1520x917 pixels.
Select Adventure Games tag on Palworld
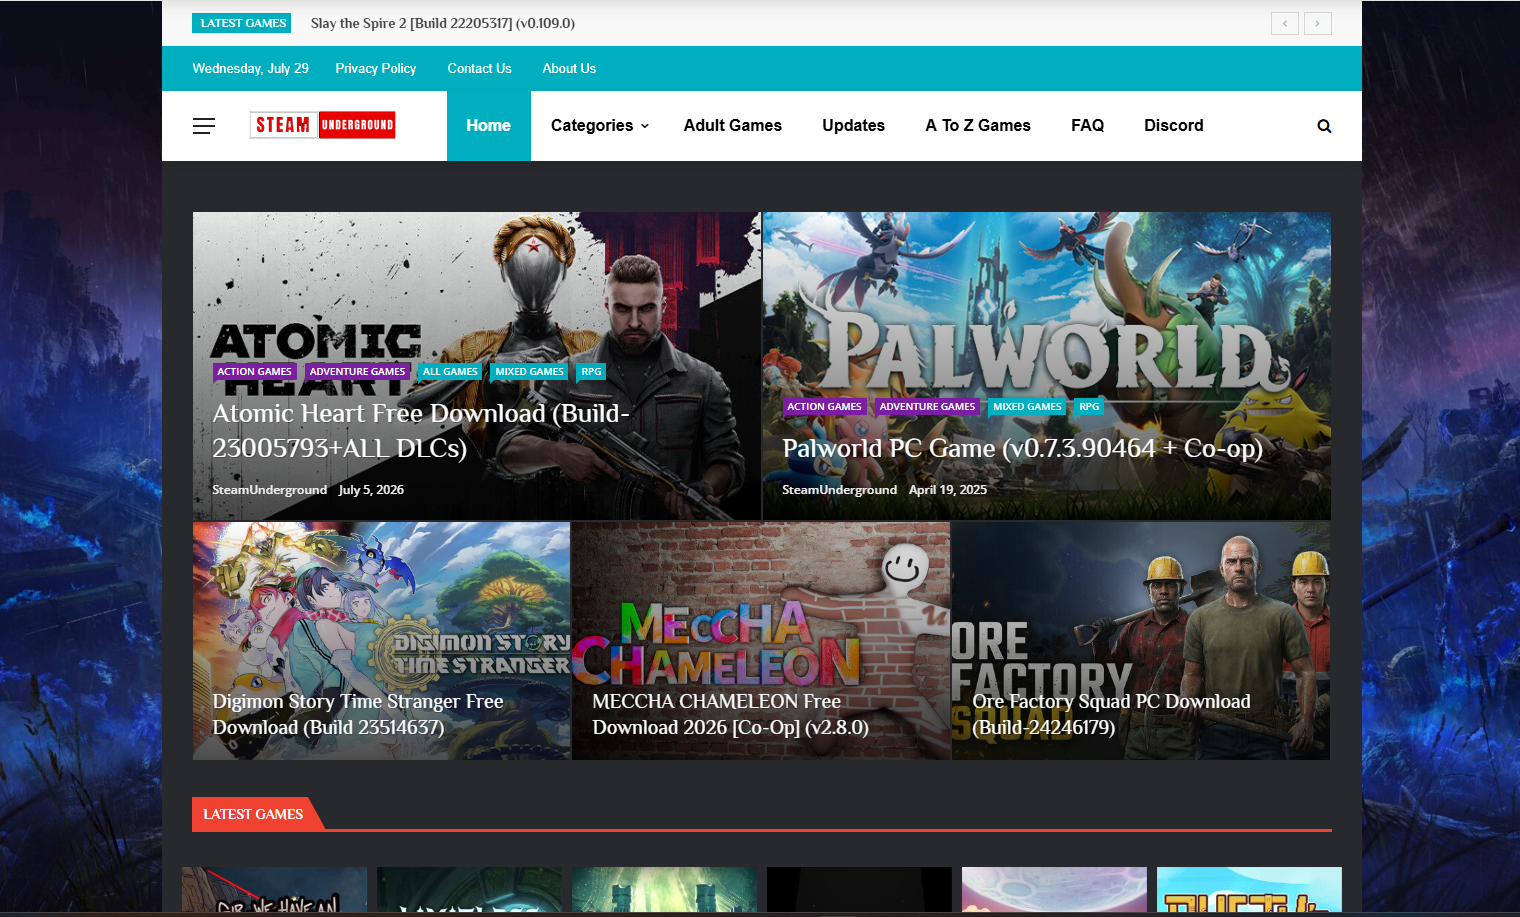(927, 407)
